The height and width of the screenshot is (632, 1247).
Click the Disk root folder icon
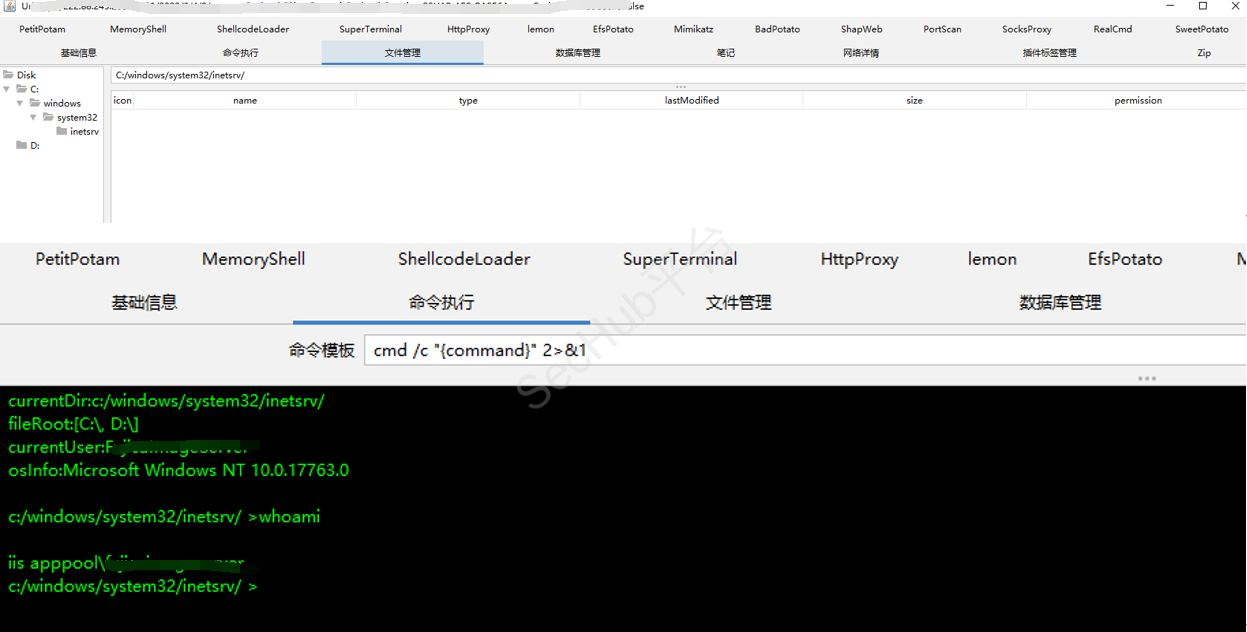8,75
